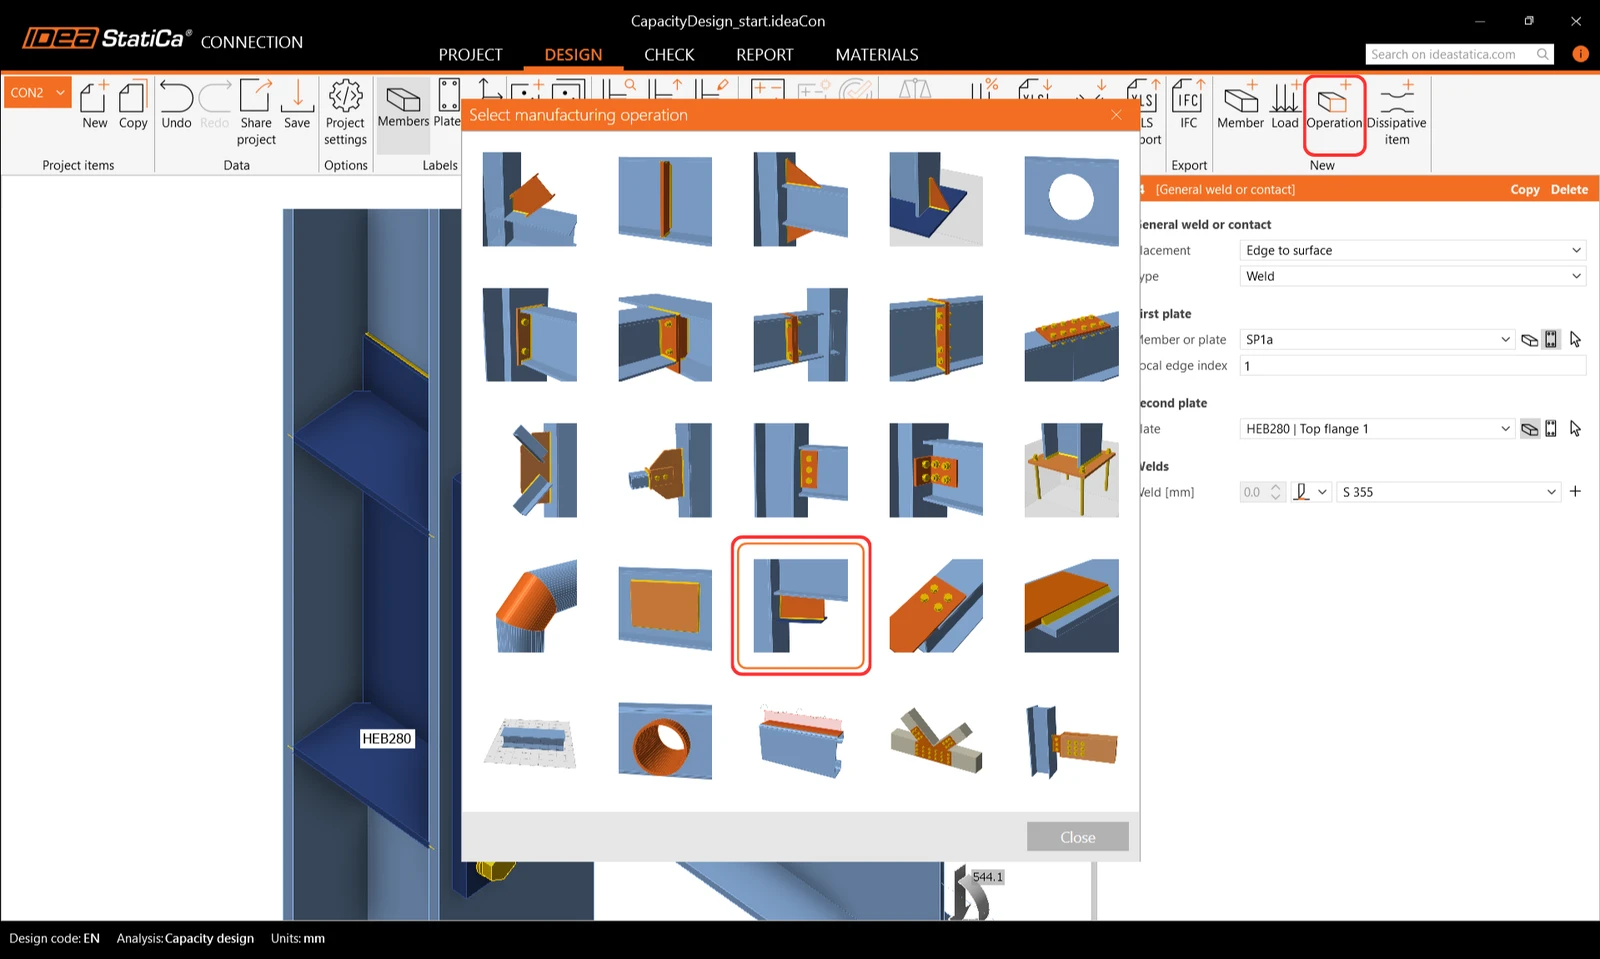Viewport: 1600px width, 959px height.
Task: Add a new Member
Action: 1240,105
